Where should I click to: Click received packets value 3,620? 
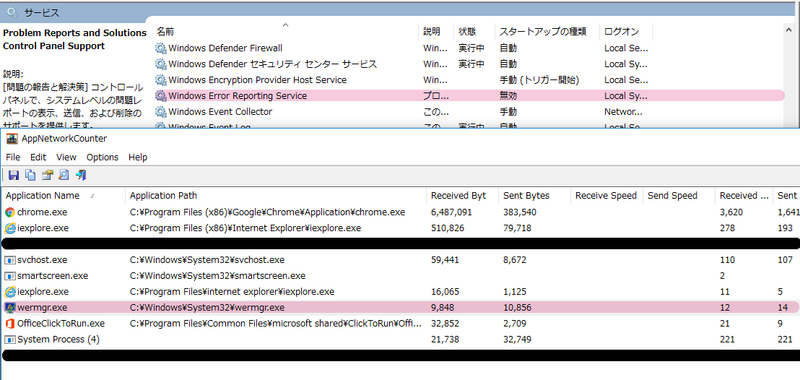731,212
